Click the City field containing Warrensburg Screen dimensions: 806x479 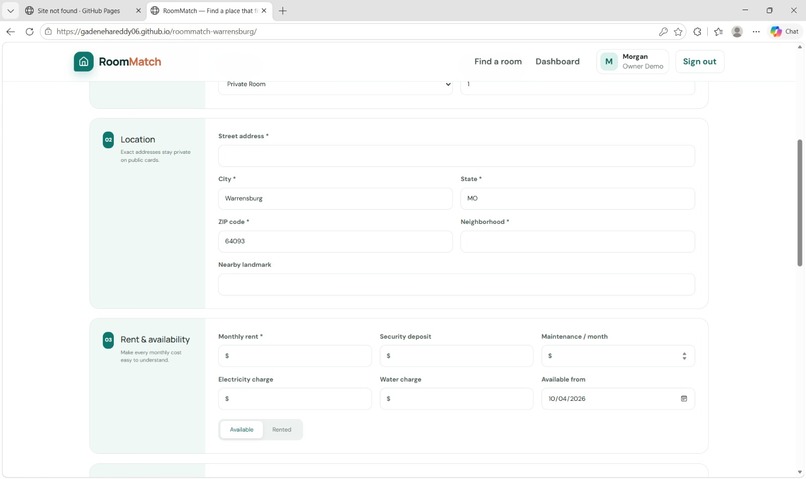coord(335,198)
